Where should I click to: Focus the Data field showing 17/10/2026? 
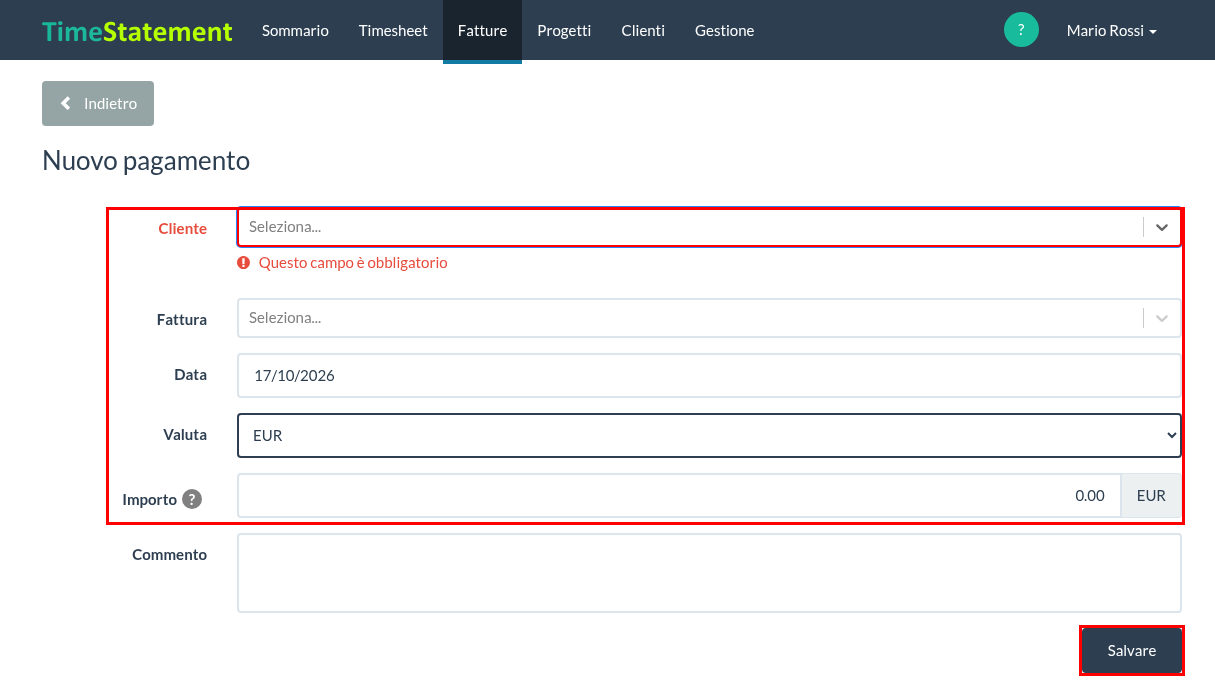tap(709, 376)
